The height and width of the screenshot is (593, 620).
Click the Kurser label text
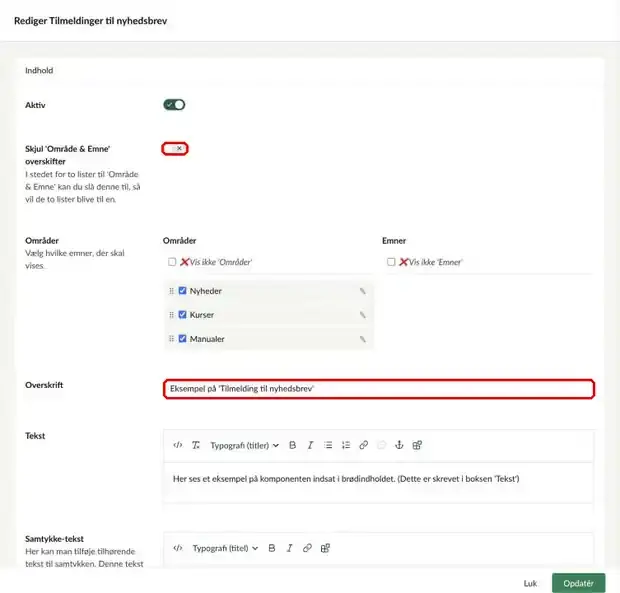pyautogui.click(x=202, y=315)
